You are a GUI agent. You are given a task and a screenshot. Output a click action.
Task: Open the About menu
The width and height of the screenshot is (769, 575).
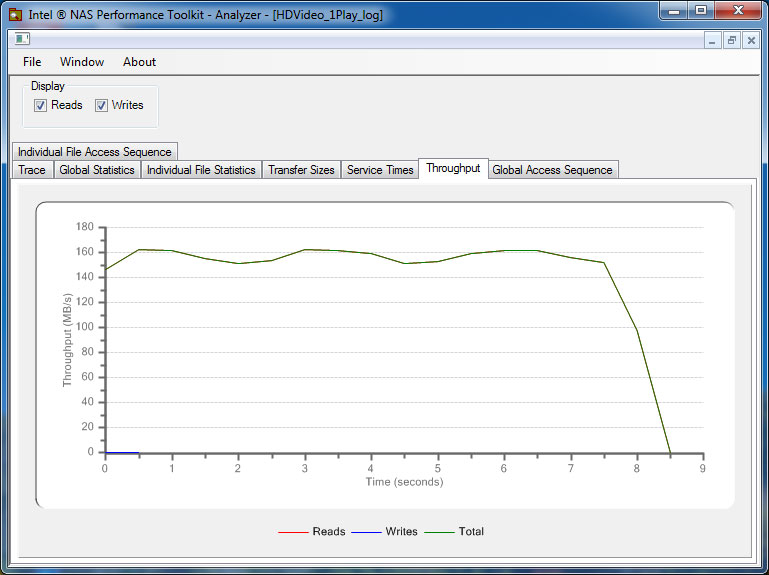pyautogui.click(x=139, y=62)
